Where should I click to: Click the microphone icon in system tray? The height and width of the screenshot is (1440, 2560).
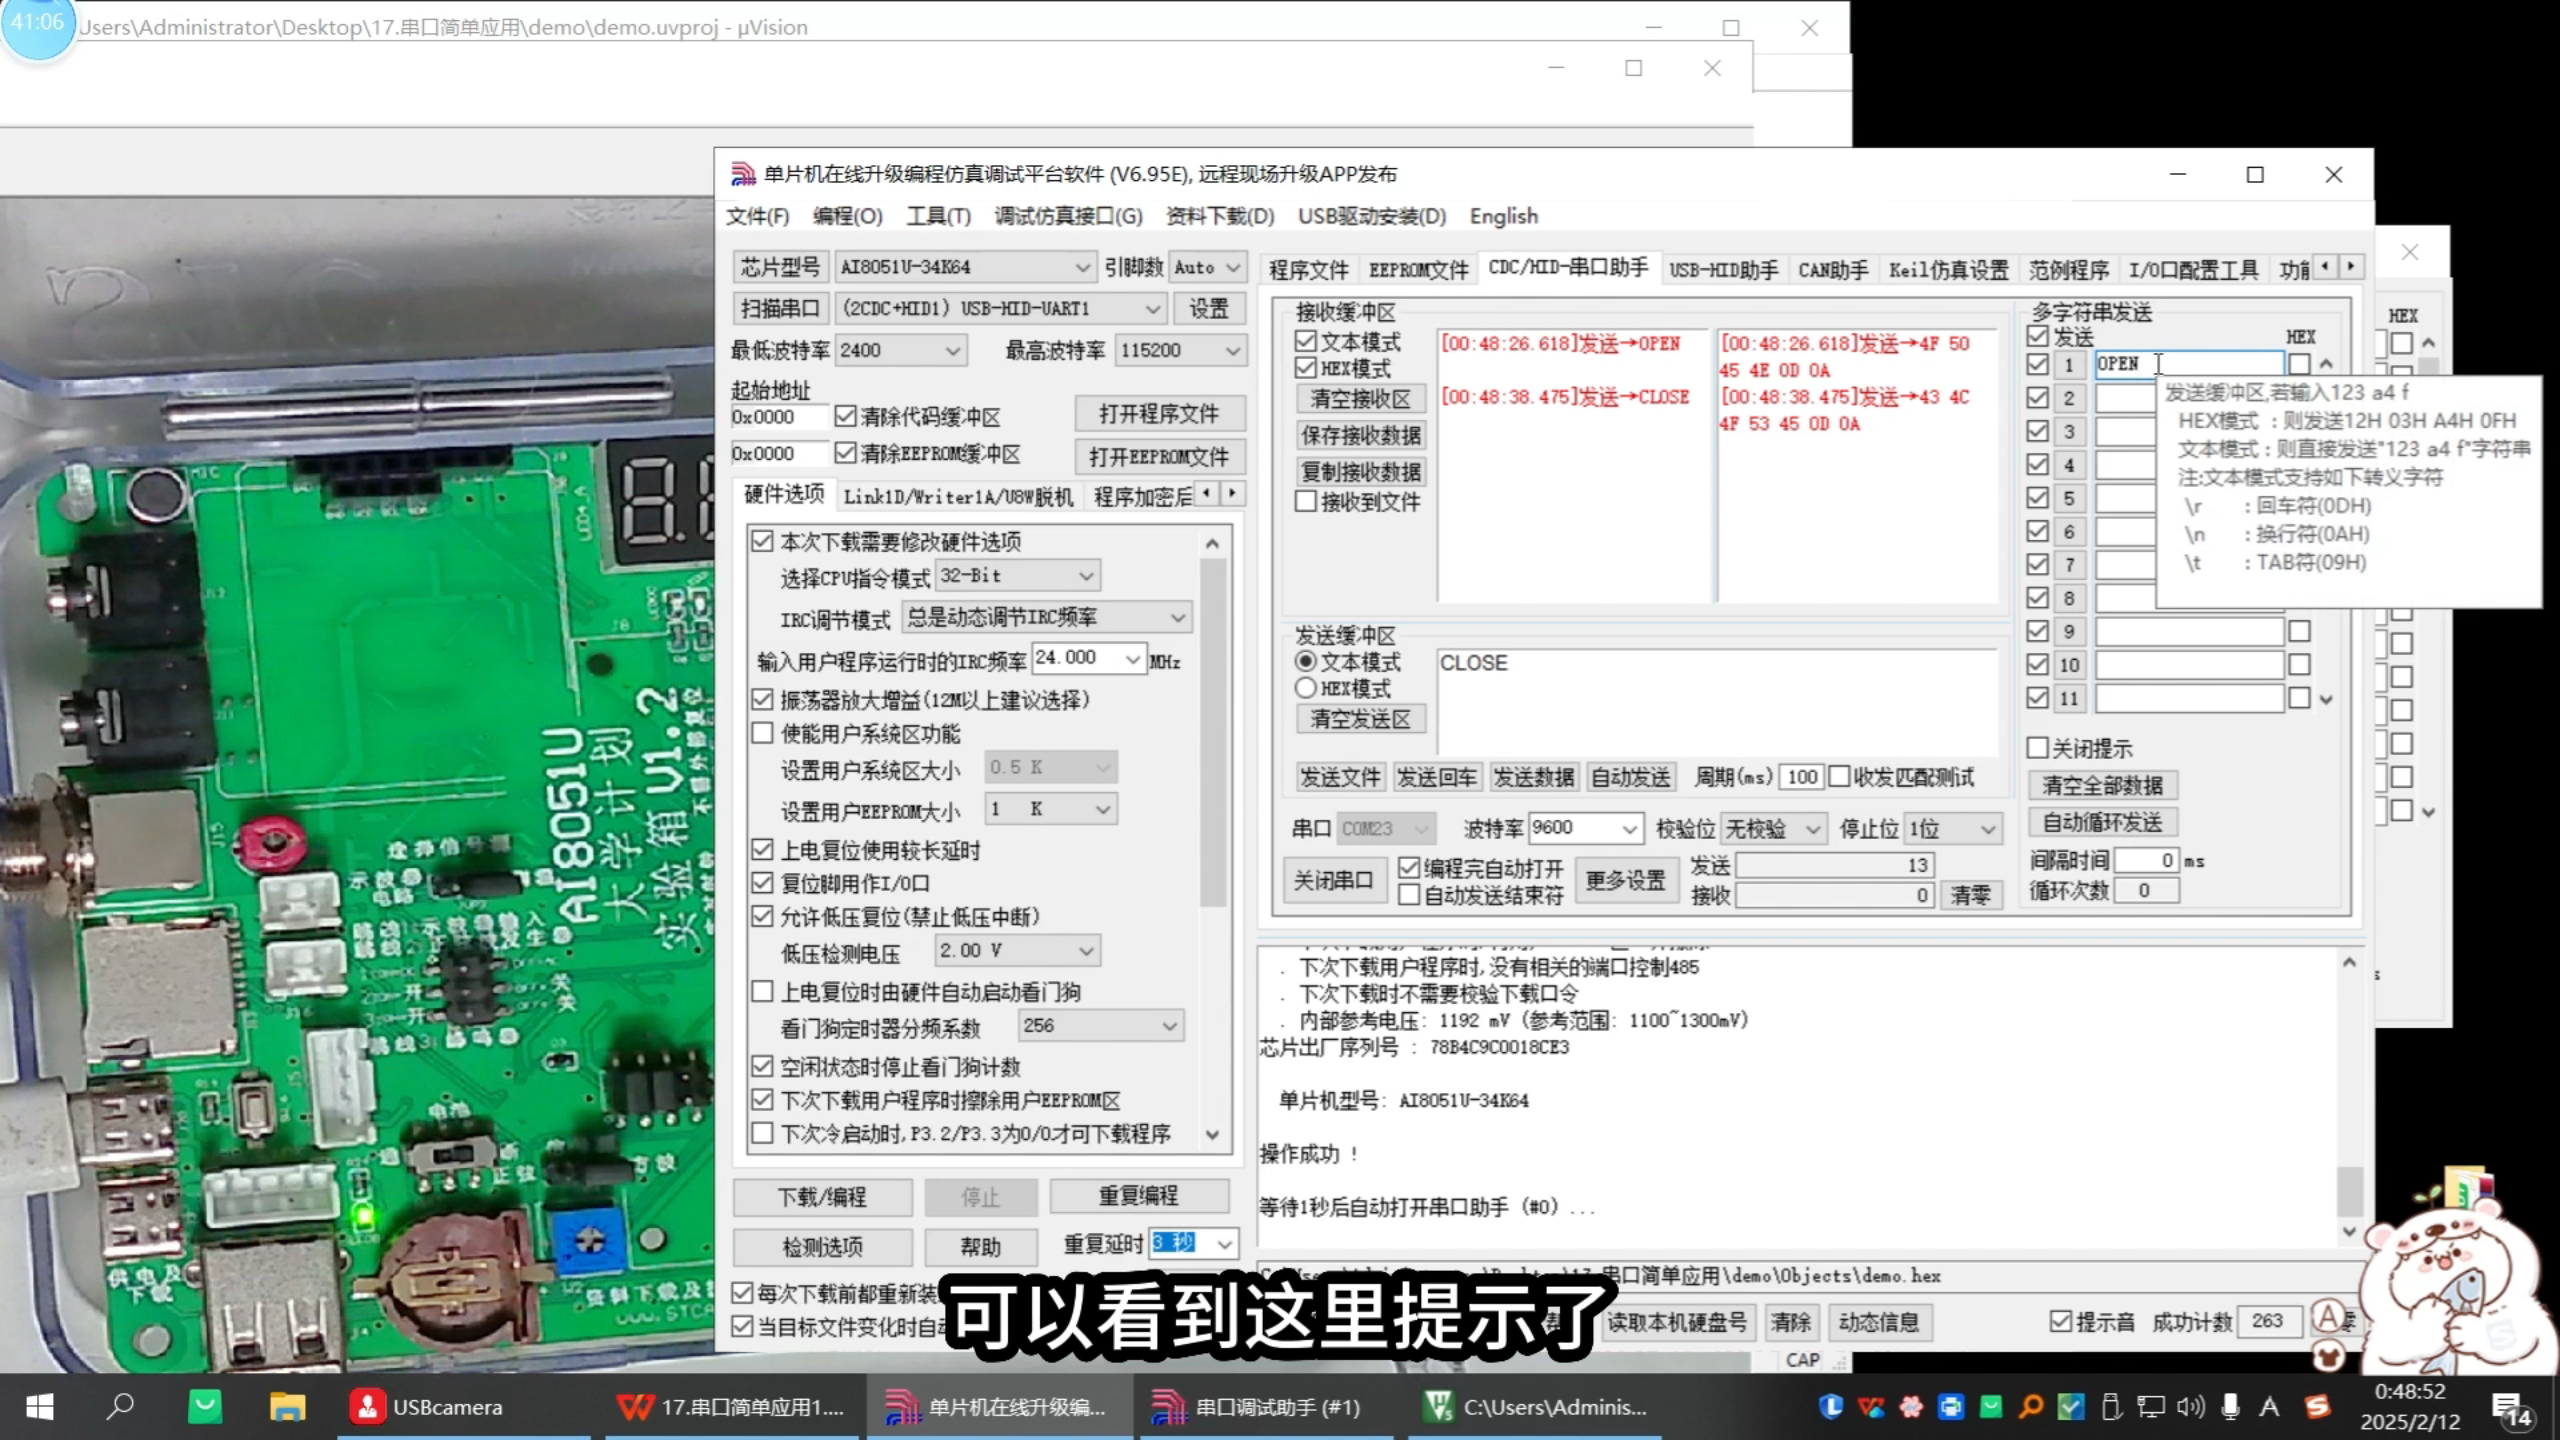pyautogui.click(x=2228, y=1406)
